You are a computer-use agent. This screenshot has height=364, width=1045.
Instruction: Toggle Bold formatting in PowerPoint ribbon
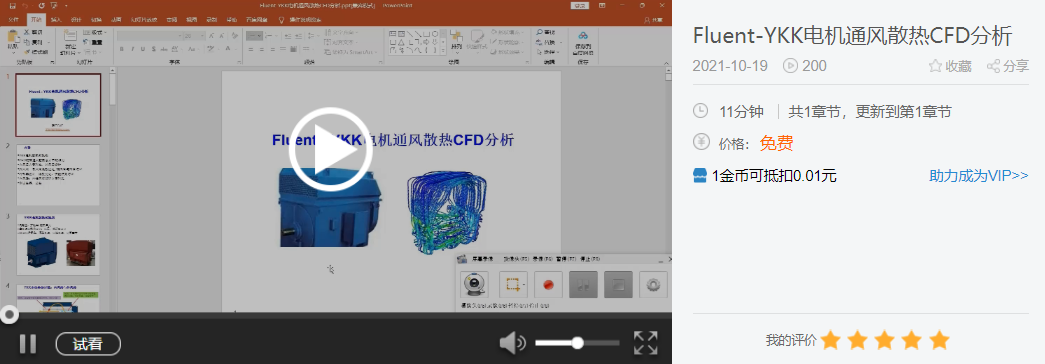tap(121, 49)
